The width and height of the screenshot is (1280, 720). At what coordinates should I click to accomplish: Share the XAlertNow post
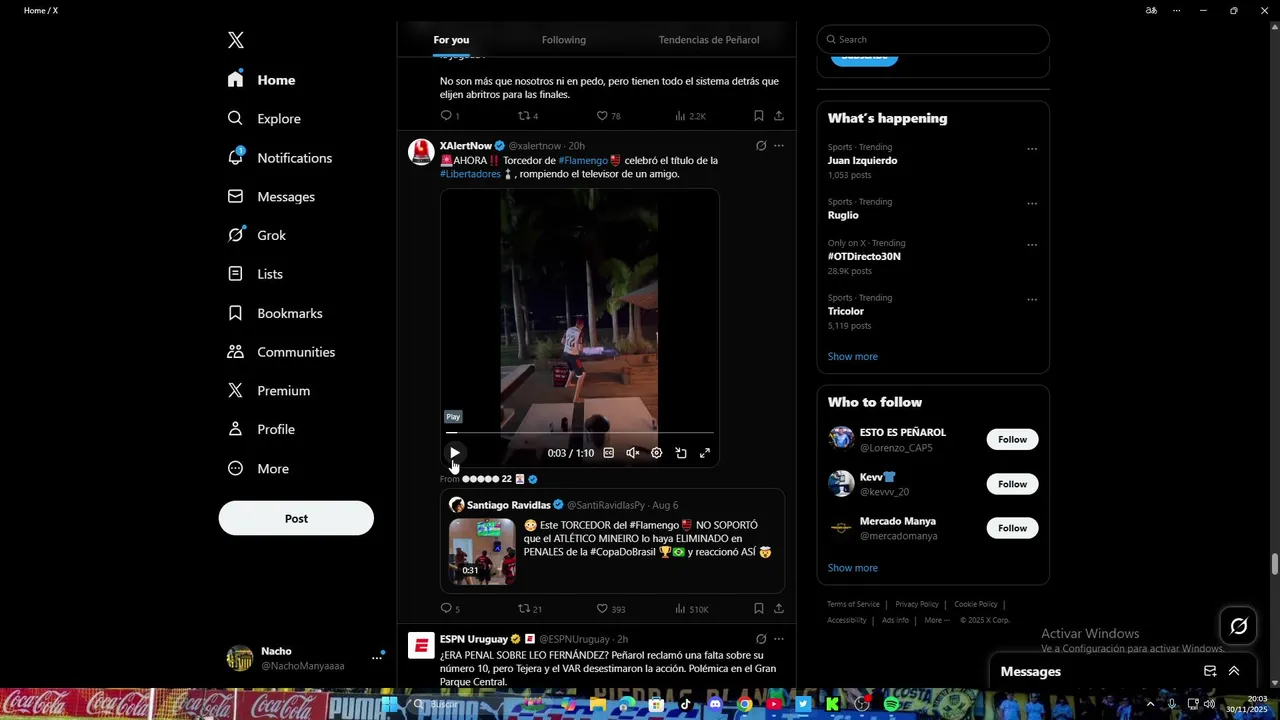(778, 609)
